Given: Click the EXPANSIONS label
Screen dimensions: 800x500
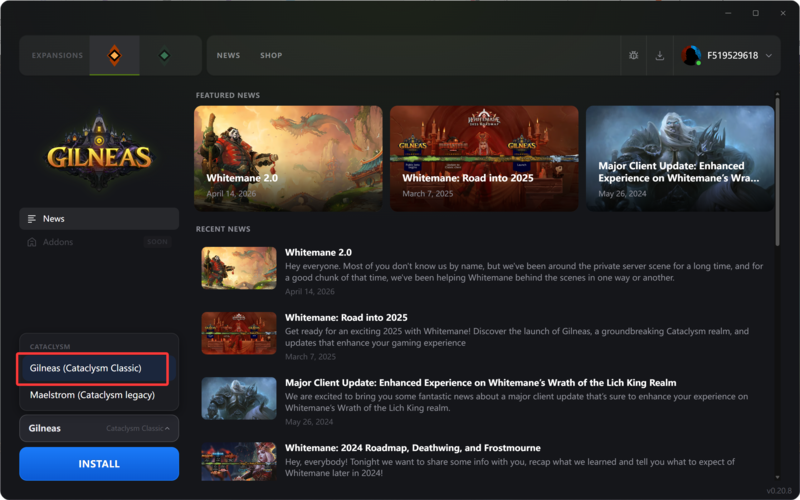Looking at the screenshot, I should click(57, 55).
